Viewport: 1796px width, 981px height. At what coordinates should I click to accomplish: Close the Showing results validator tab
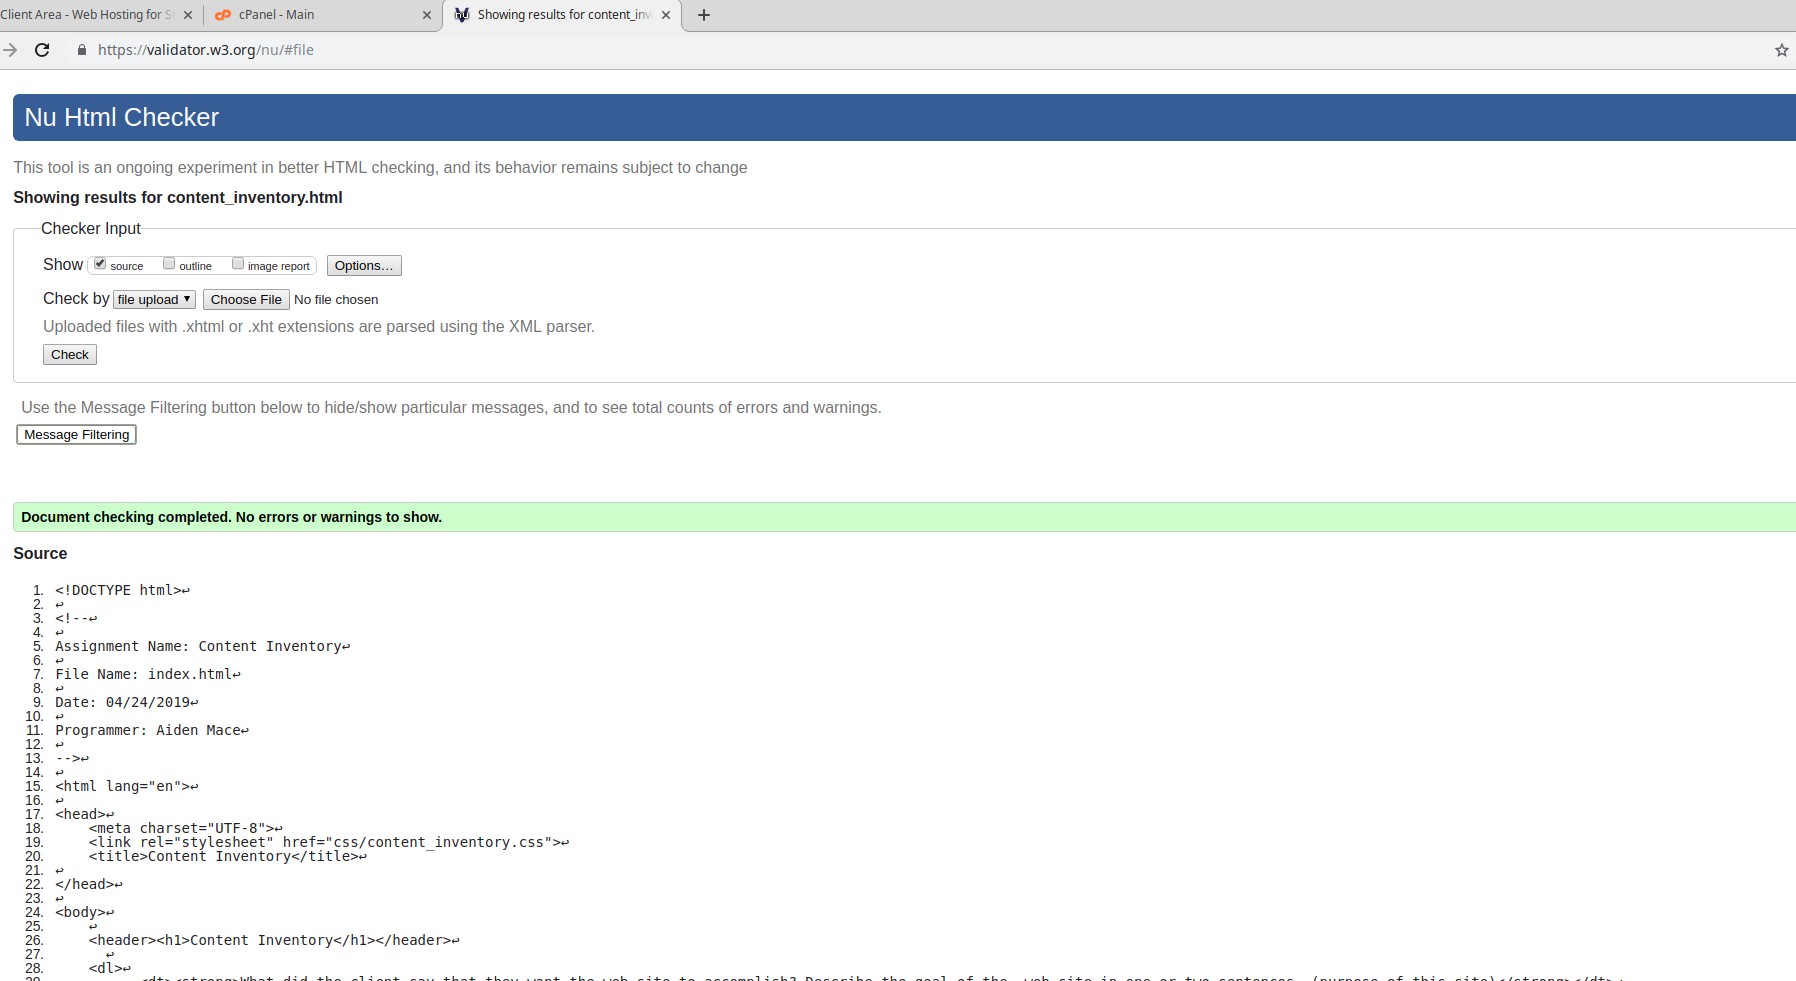(666, 15)
